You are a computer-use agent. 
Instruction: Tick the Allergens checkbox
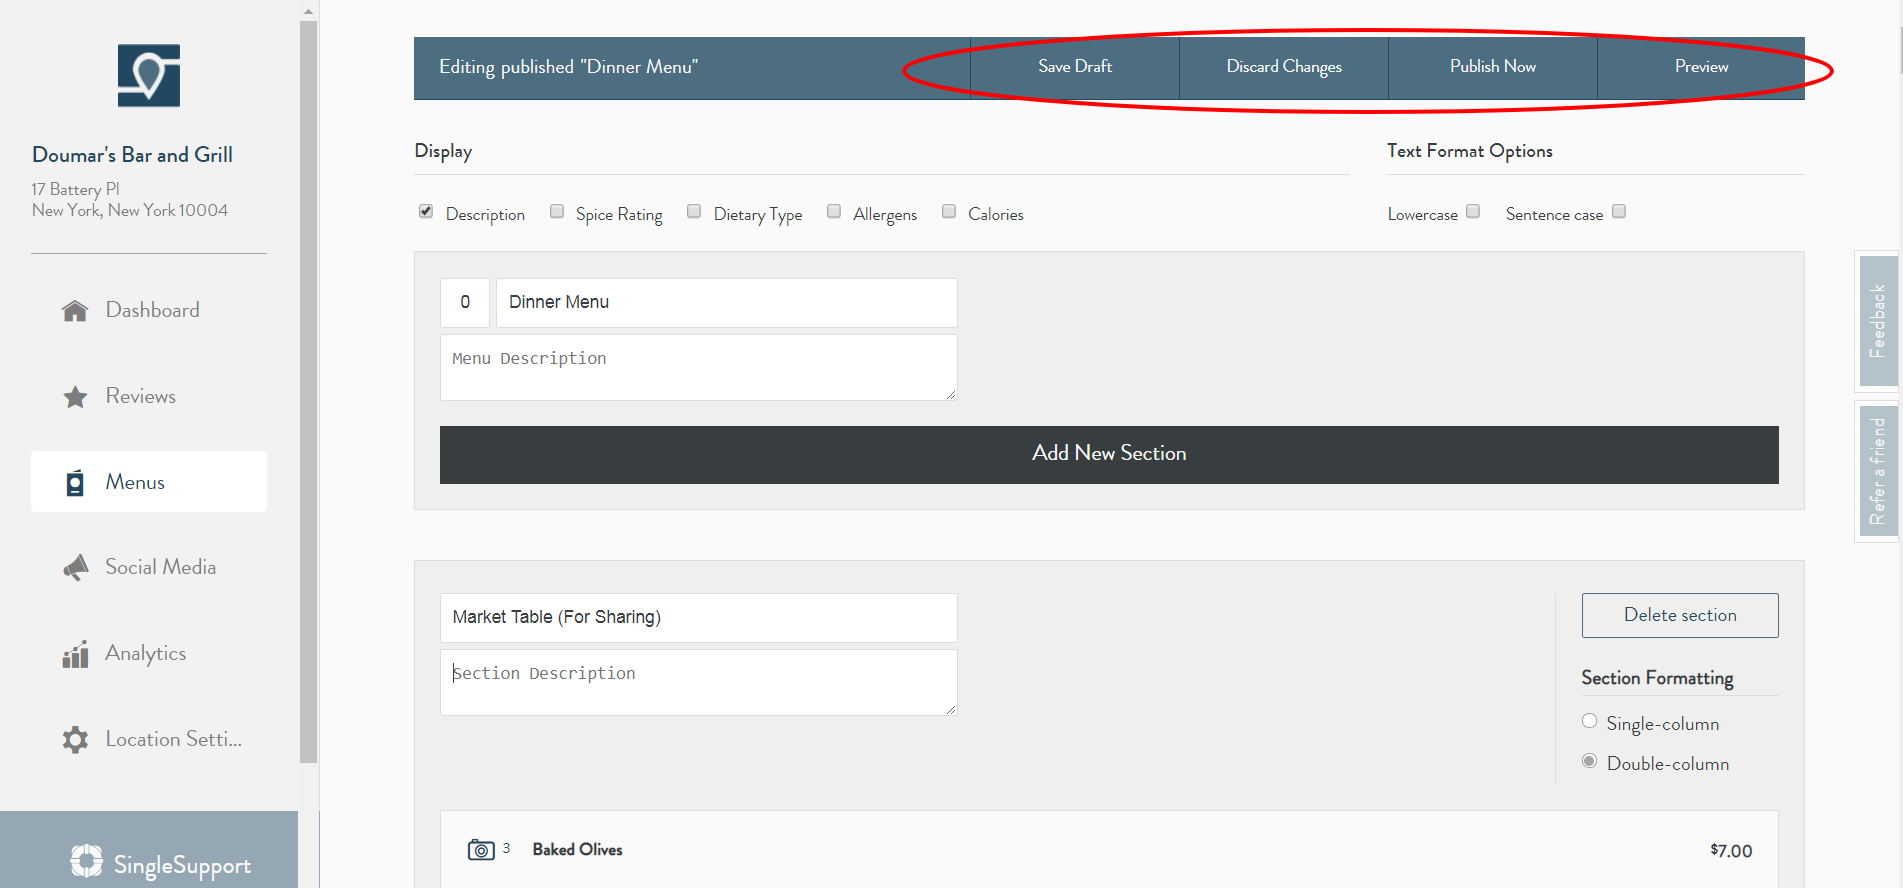[834, 212]
